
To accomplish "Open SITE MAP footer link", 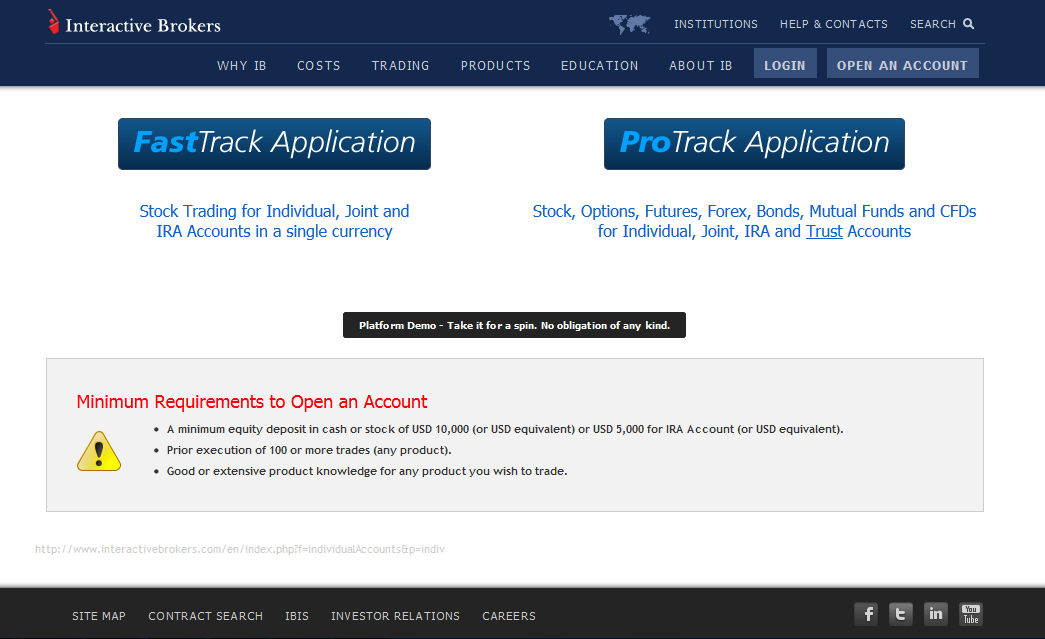I will 99,616.
